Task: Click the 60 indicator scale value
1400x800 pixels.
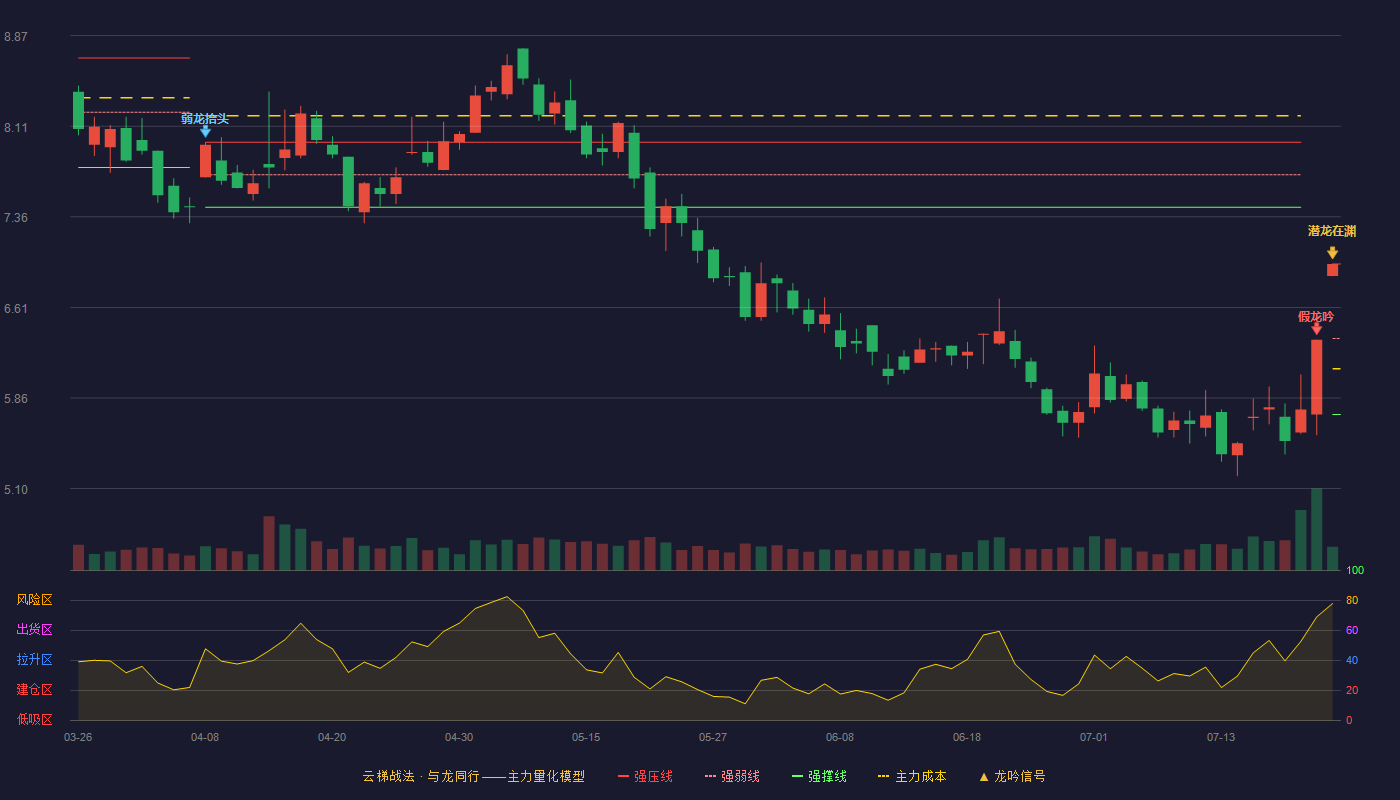Action: (x=1352, y=630)
